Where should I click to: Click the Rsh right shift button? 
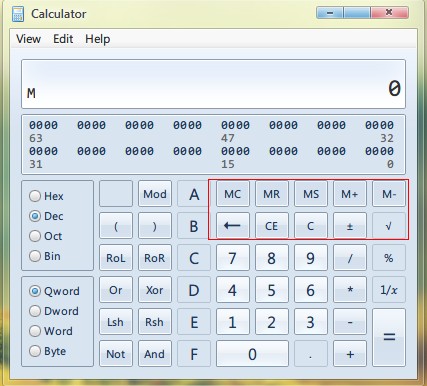(155, 322)
